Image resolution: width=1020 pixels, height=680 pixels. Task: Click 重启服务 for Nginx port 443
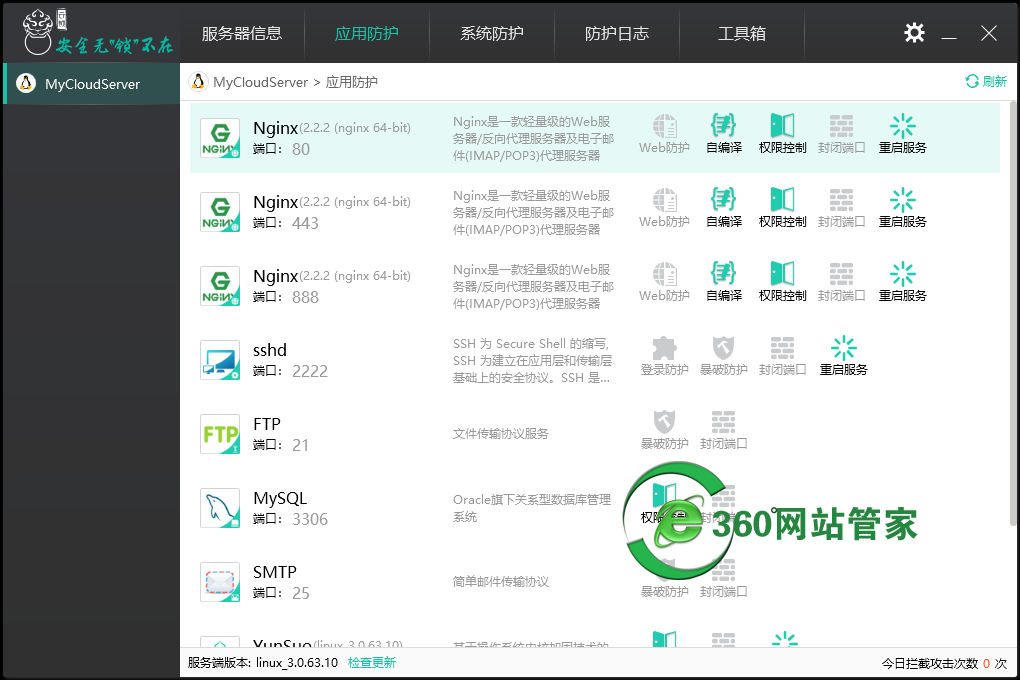point(902,208)
